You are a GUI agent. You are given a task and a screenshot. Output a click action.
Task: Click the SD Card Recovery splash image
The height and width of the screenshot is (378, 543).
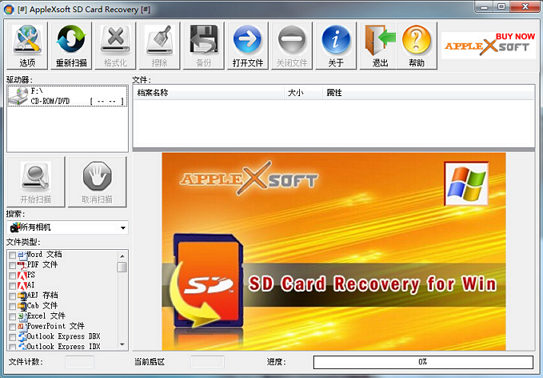point(333,252)
